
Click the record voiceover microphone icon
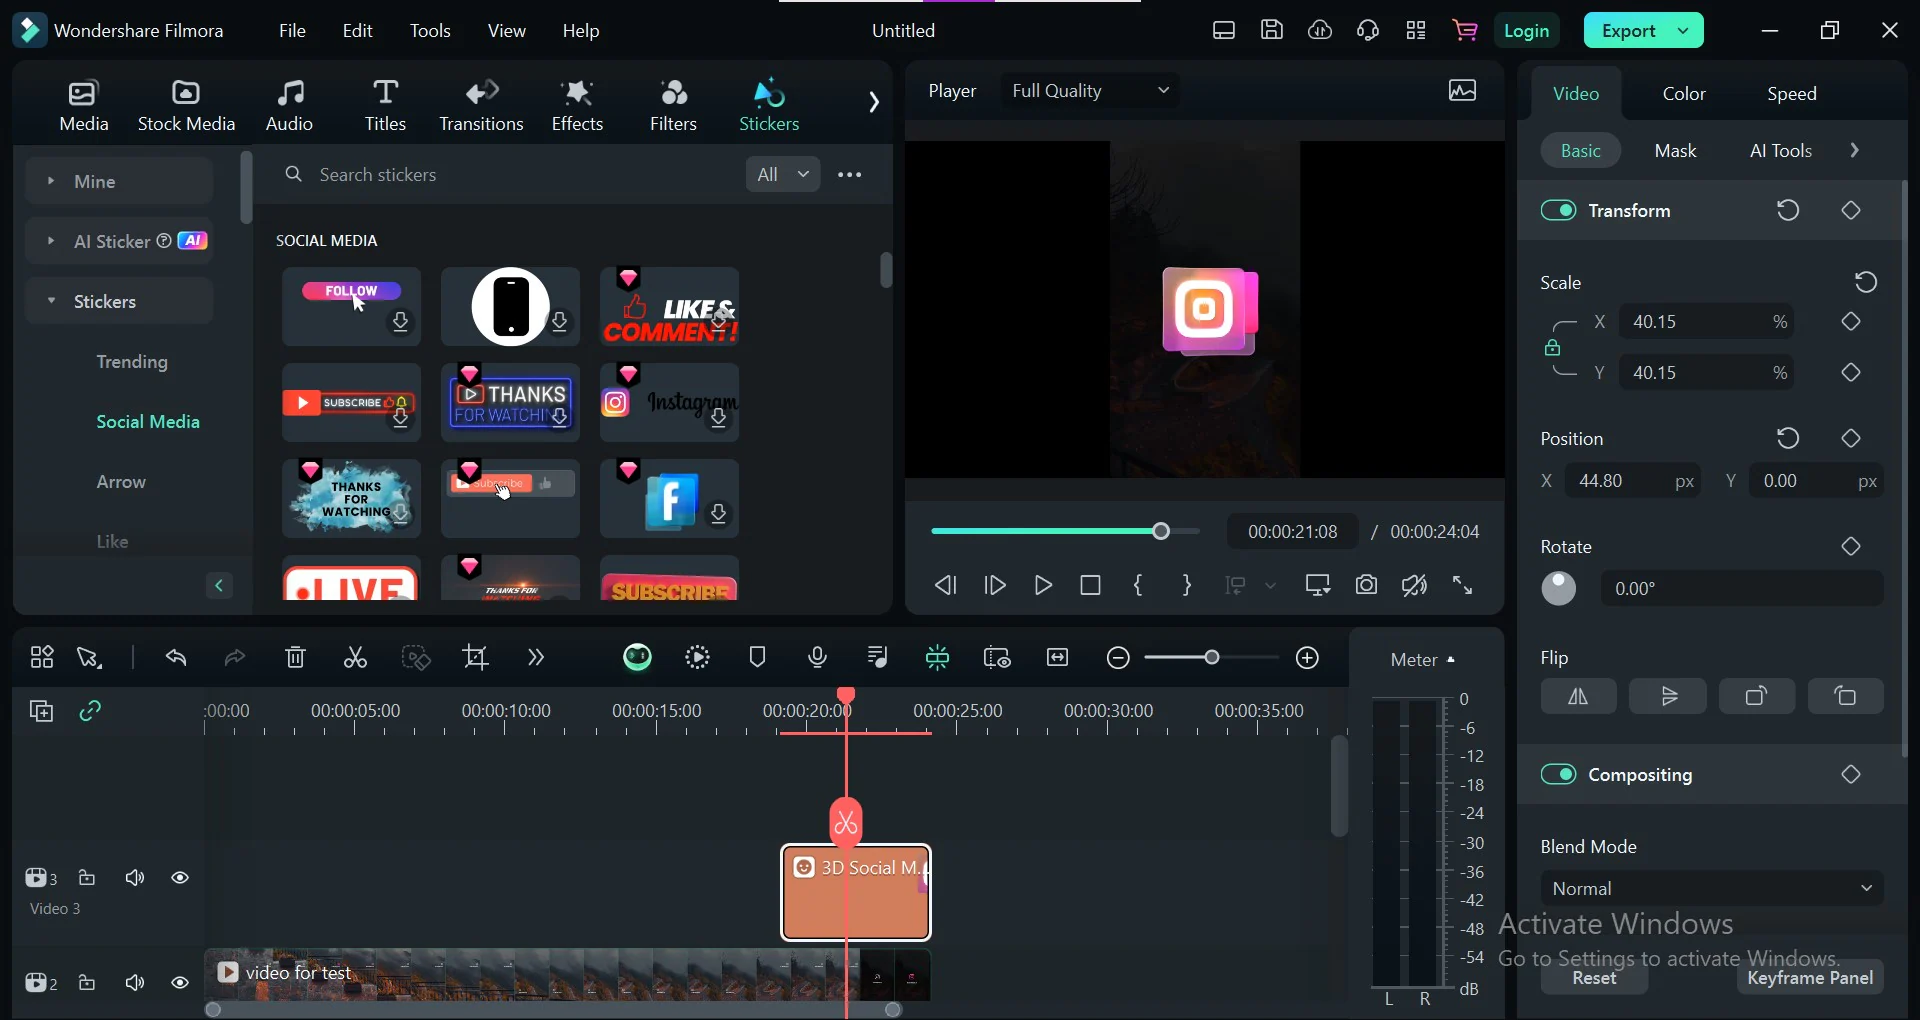point(817,658)
